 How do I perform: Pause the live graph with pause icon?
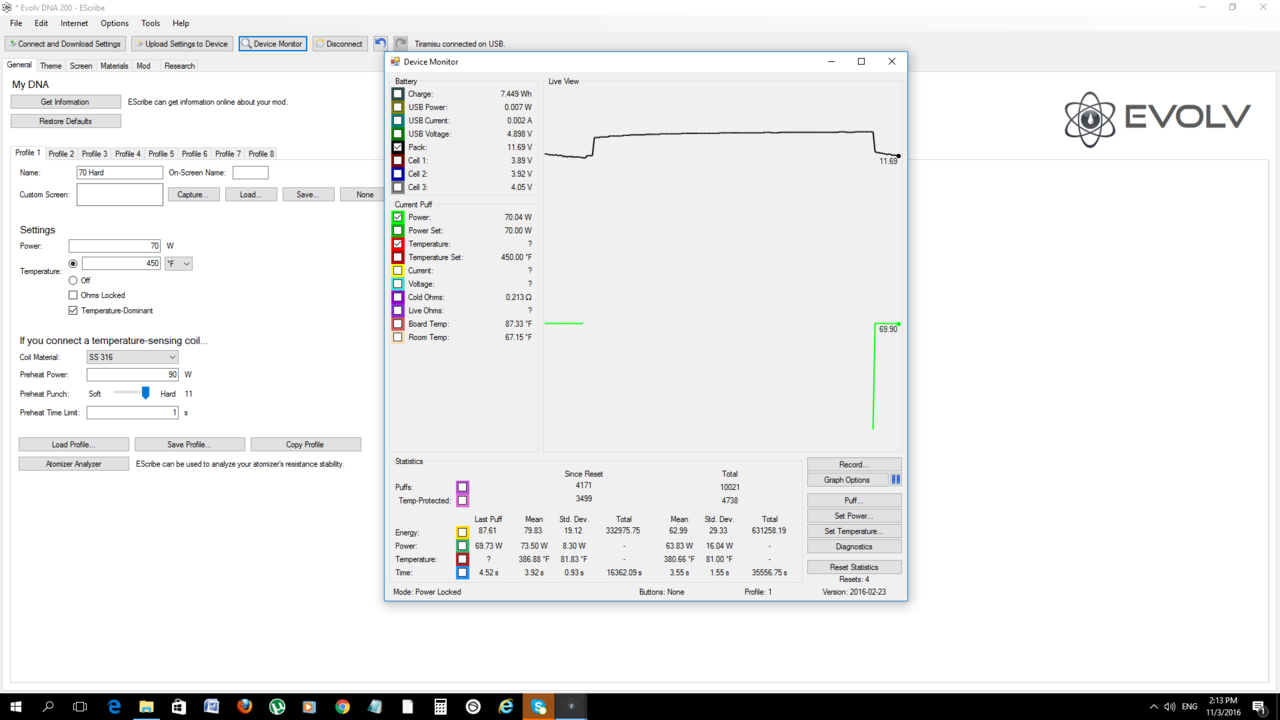(896, 480)
